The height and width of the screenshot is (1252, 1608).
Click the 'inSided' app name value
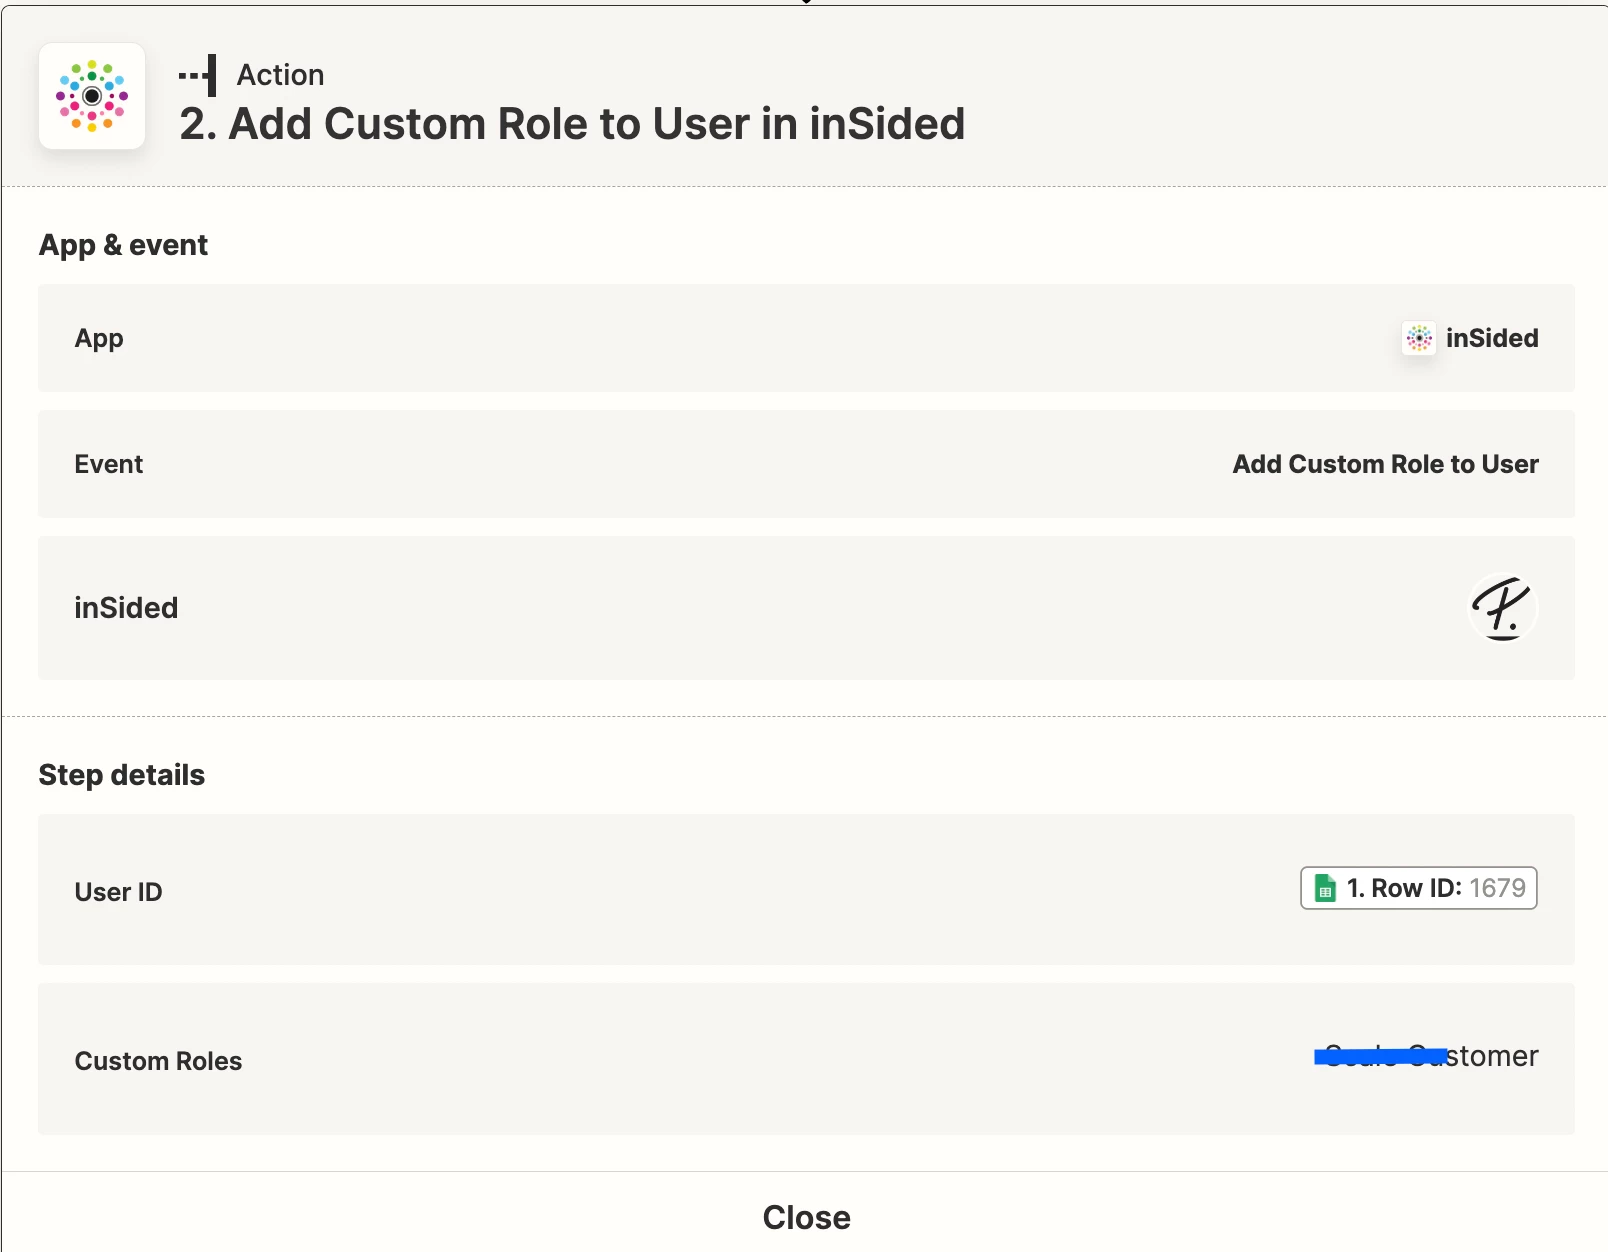tap(1492, 338)
